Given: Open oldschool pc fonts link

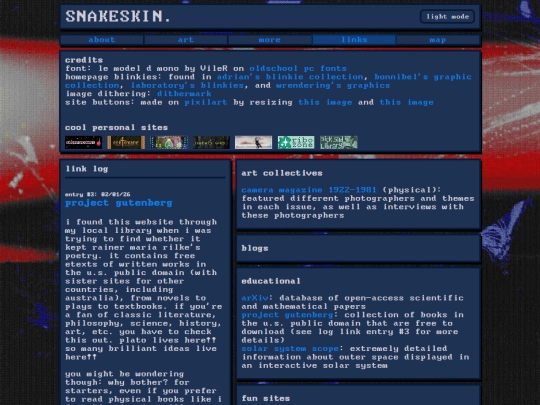Looking at the screenshot, I should coord(298,68).
